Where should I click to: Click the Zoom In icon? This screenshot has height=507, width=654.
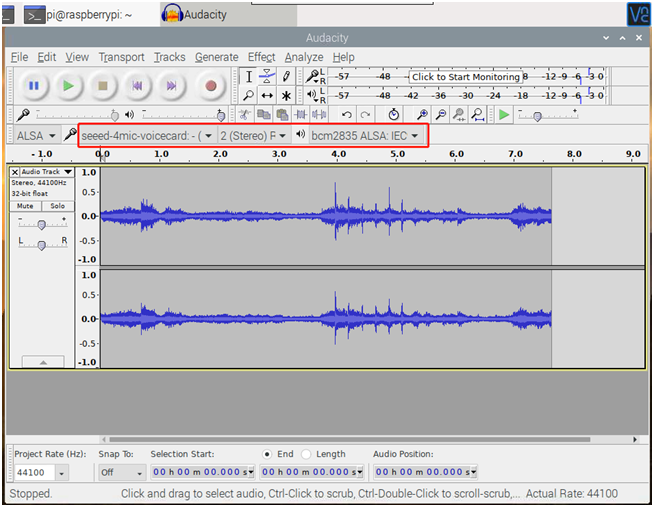click(x=422, y=114)
